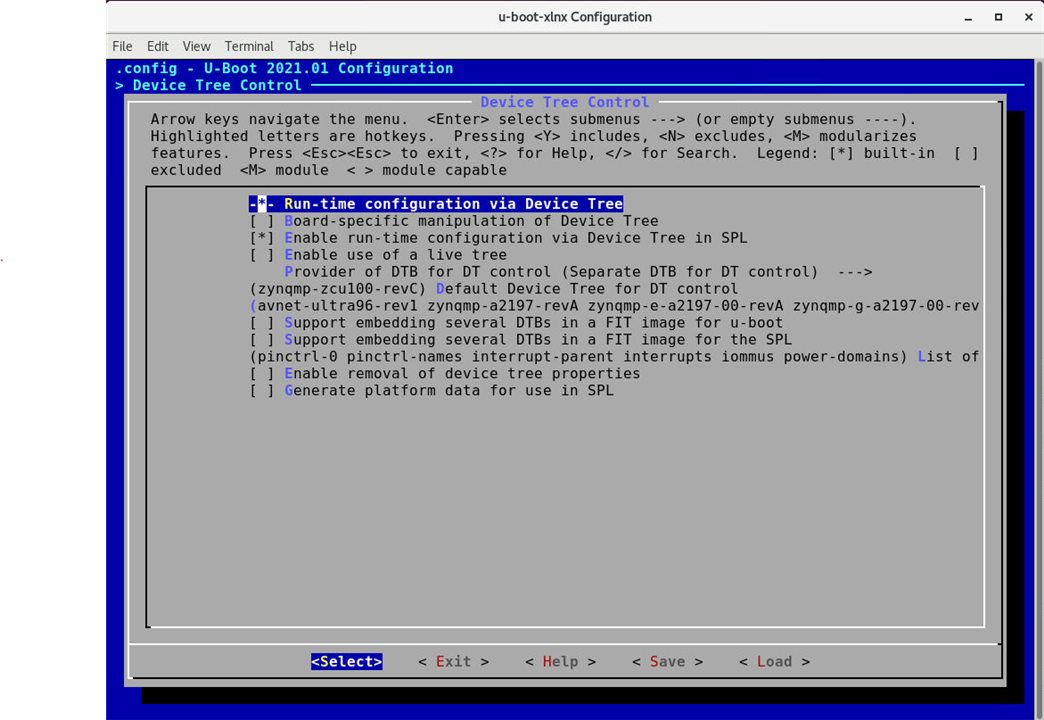Select Default Device Tree for DT control entry

click(x=586, y=289)
